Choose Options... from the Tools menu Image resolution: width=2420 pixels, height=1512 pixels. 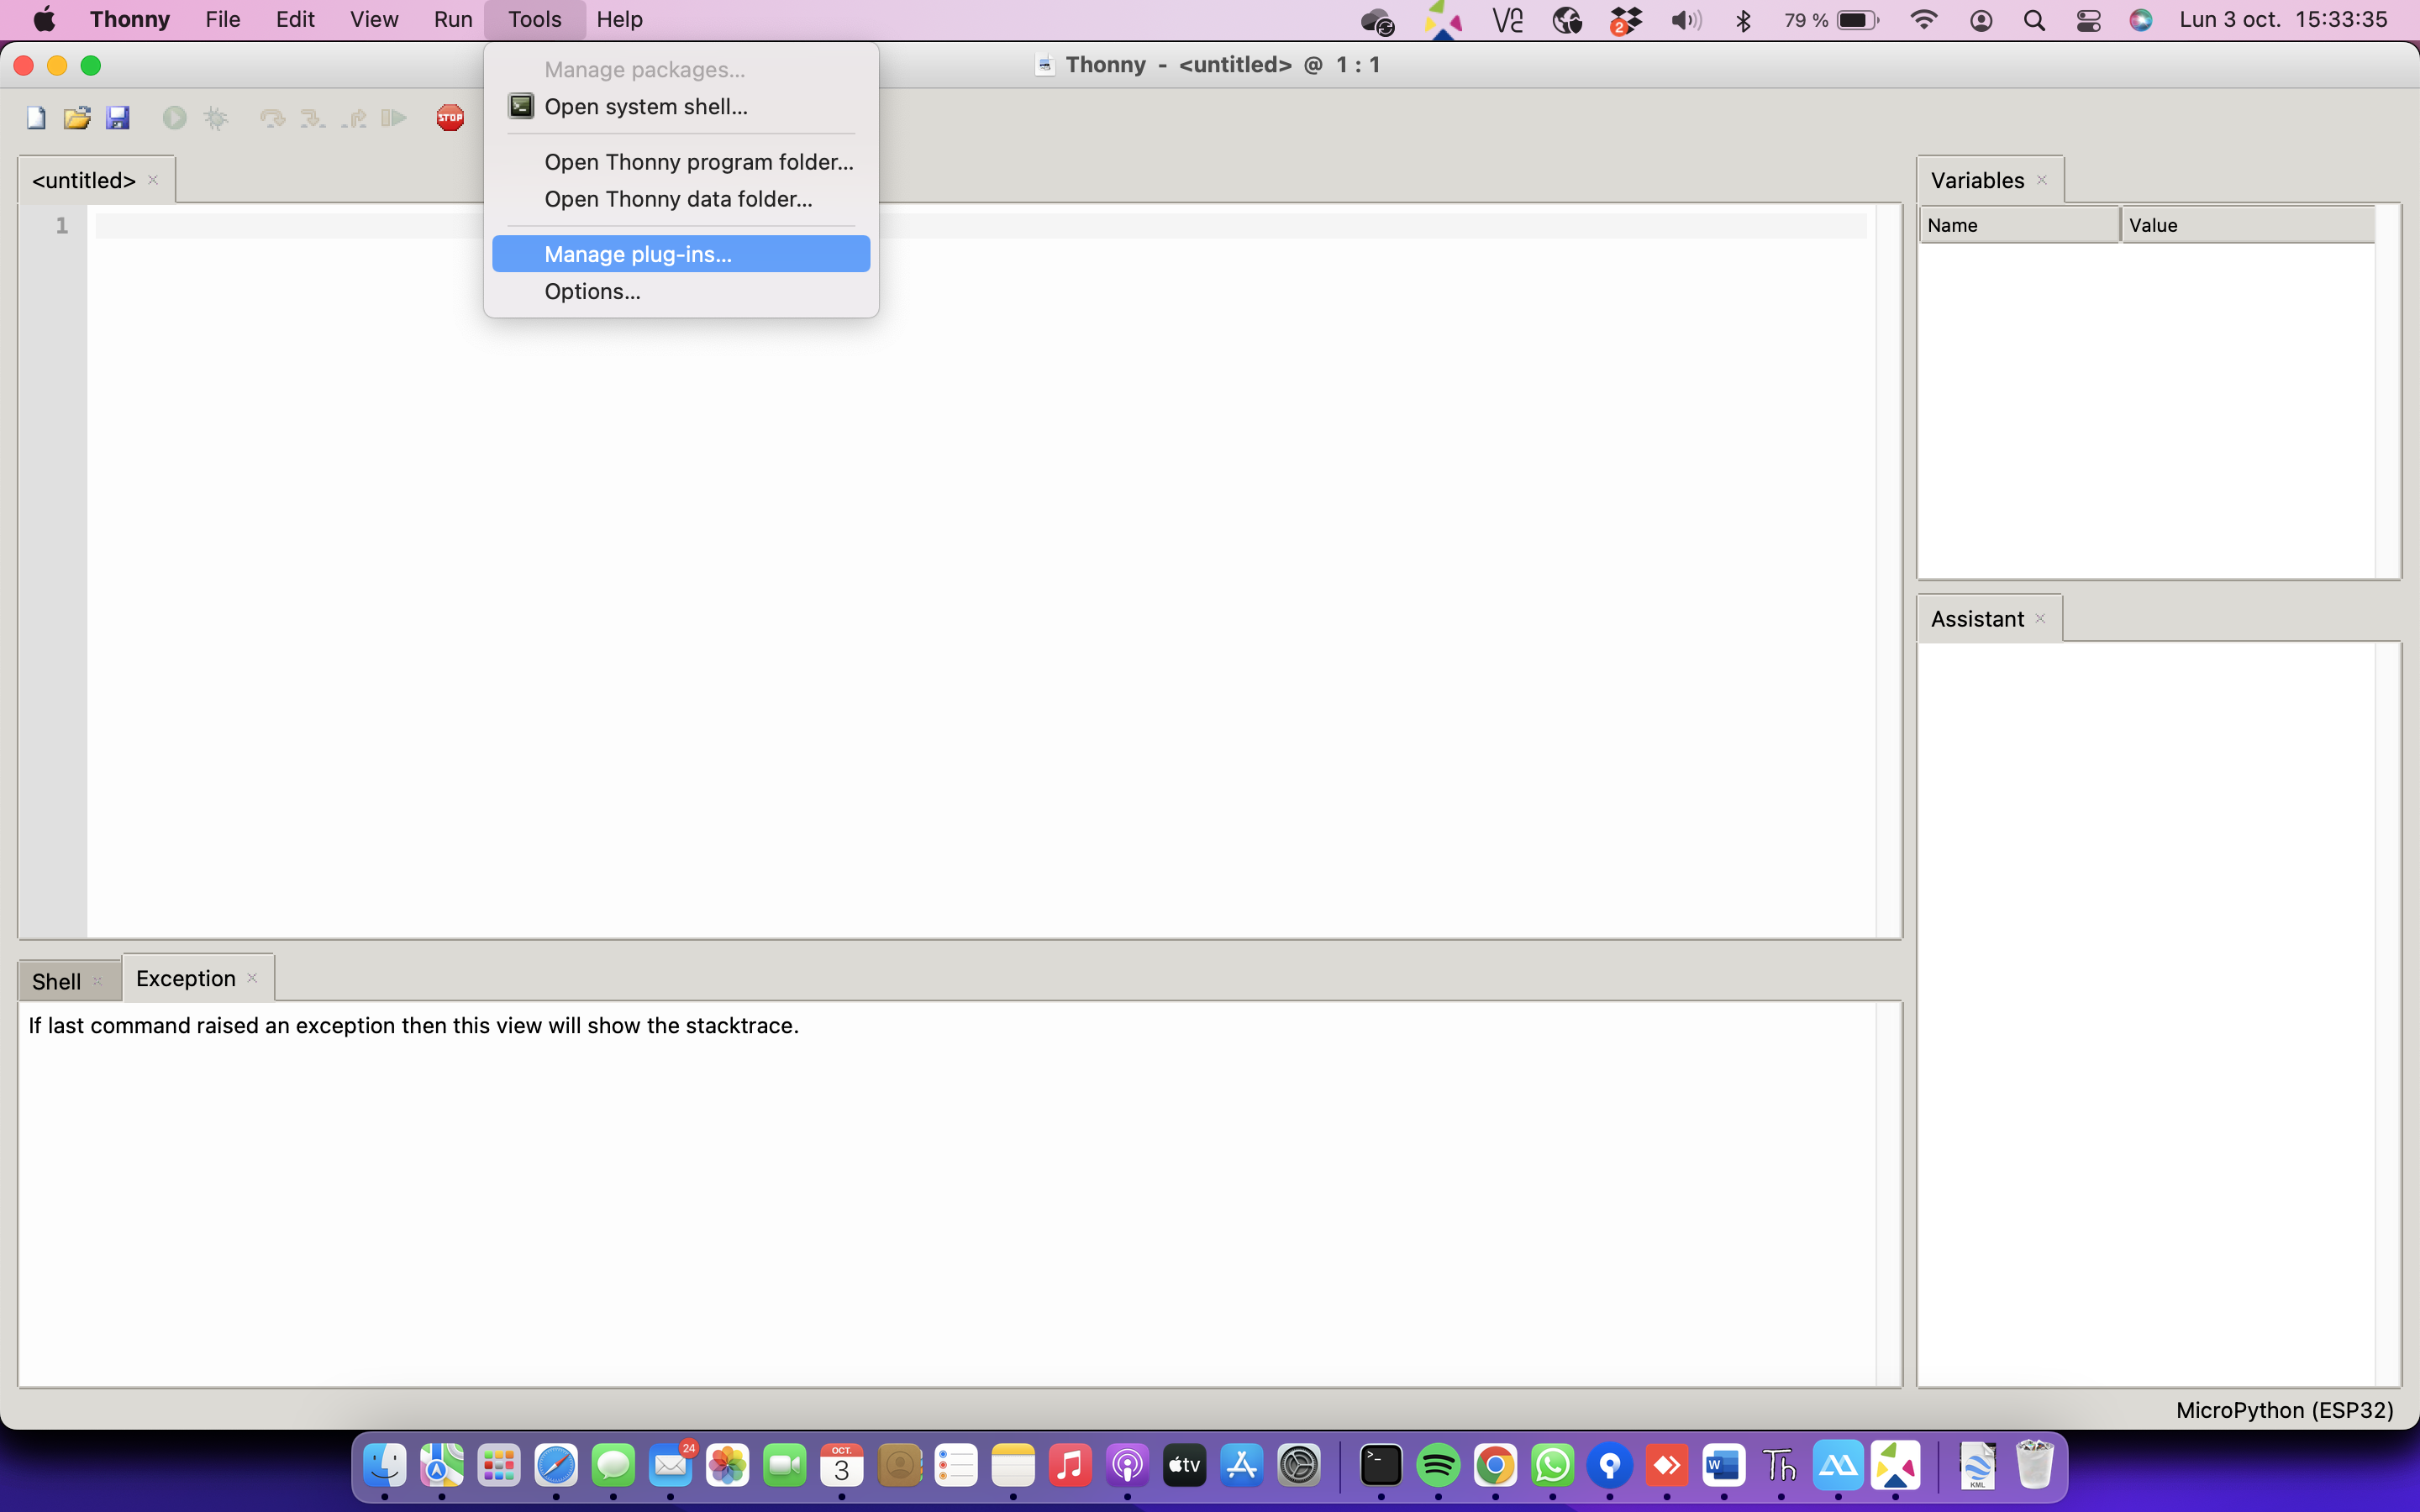tap(592, 292)
